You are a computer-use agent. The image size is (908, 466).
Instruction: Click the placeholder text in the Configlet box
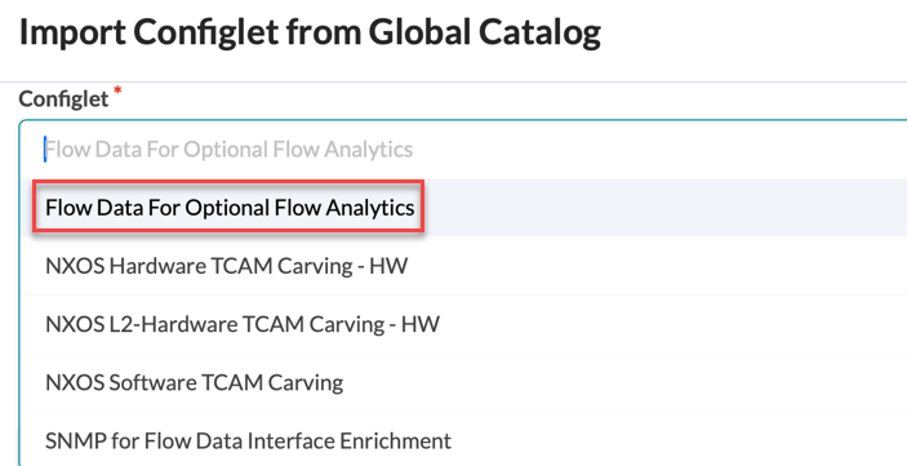pyautogui.click(x=229, y=150)
